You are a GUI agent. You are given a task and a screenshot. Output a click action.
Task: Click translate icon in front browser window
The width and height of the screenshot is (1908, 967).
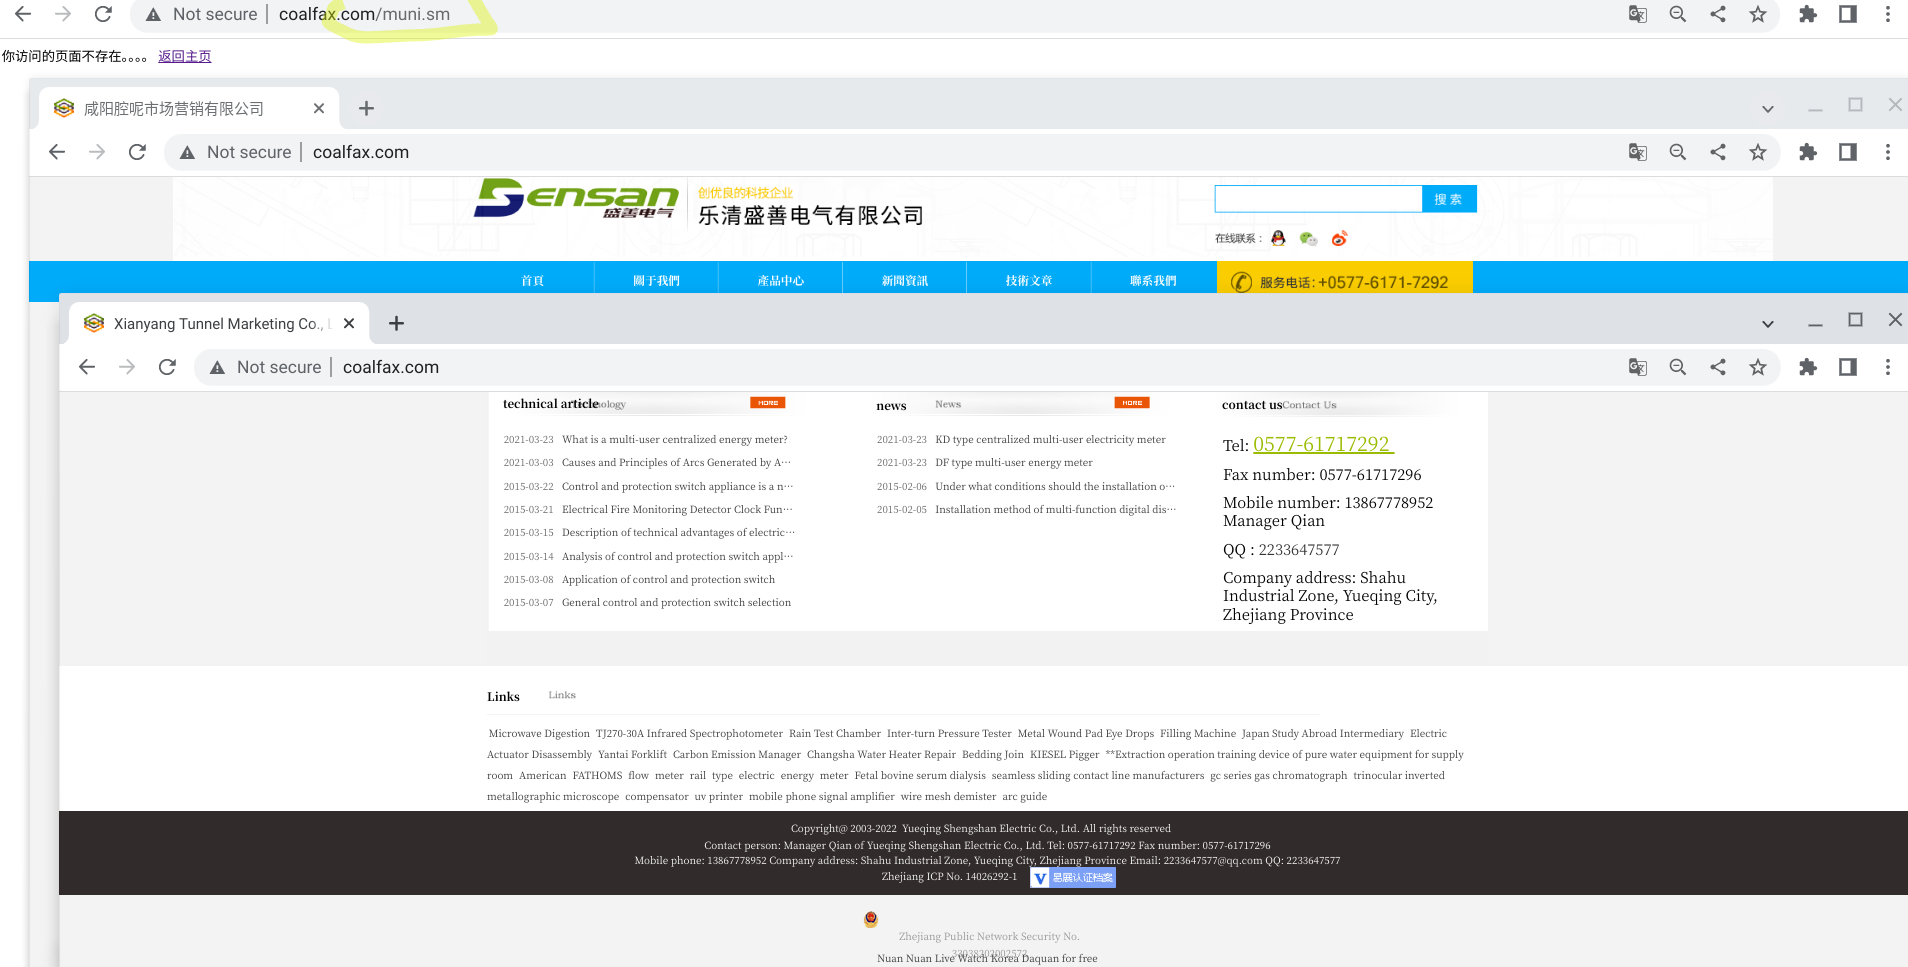(x=1638, y=367)
